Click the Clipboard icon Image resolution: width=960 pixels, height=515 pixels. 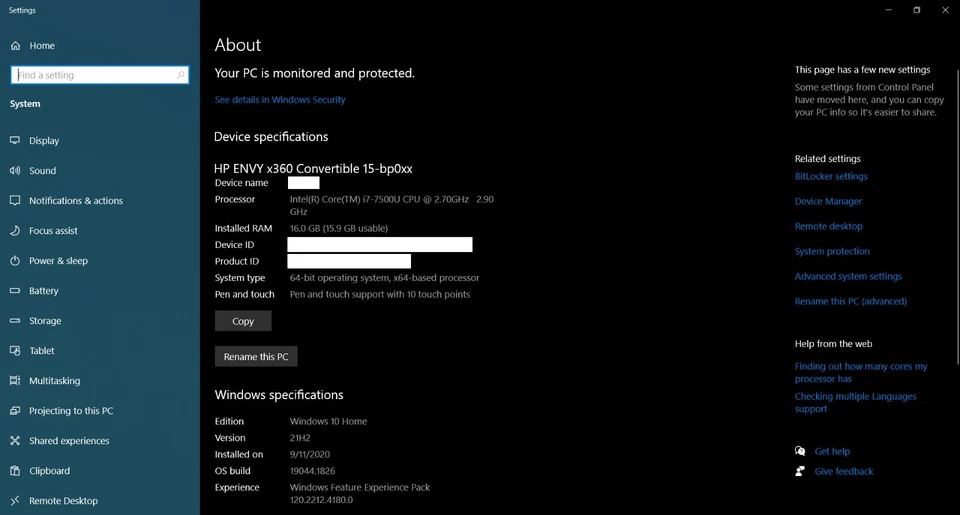(15, 470)
